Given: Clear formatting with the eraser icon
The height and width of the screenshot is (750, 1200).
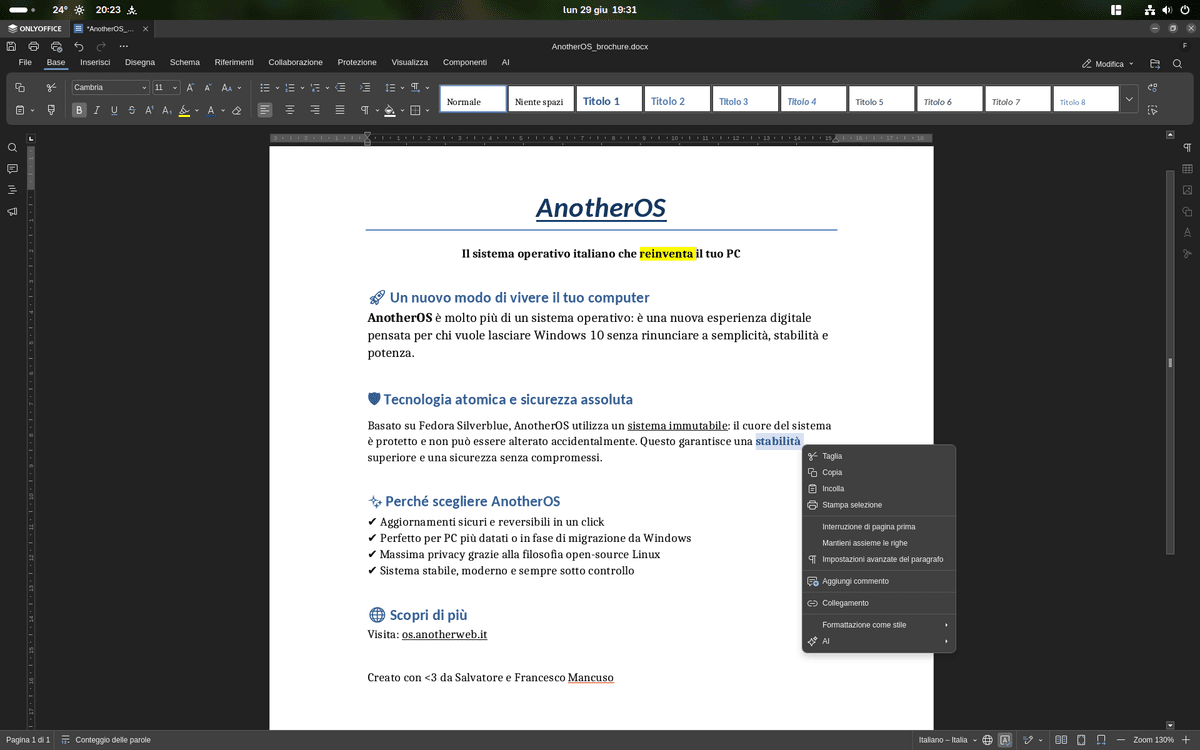Looking at the screenshot, I should tap(237, 110).
